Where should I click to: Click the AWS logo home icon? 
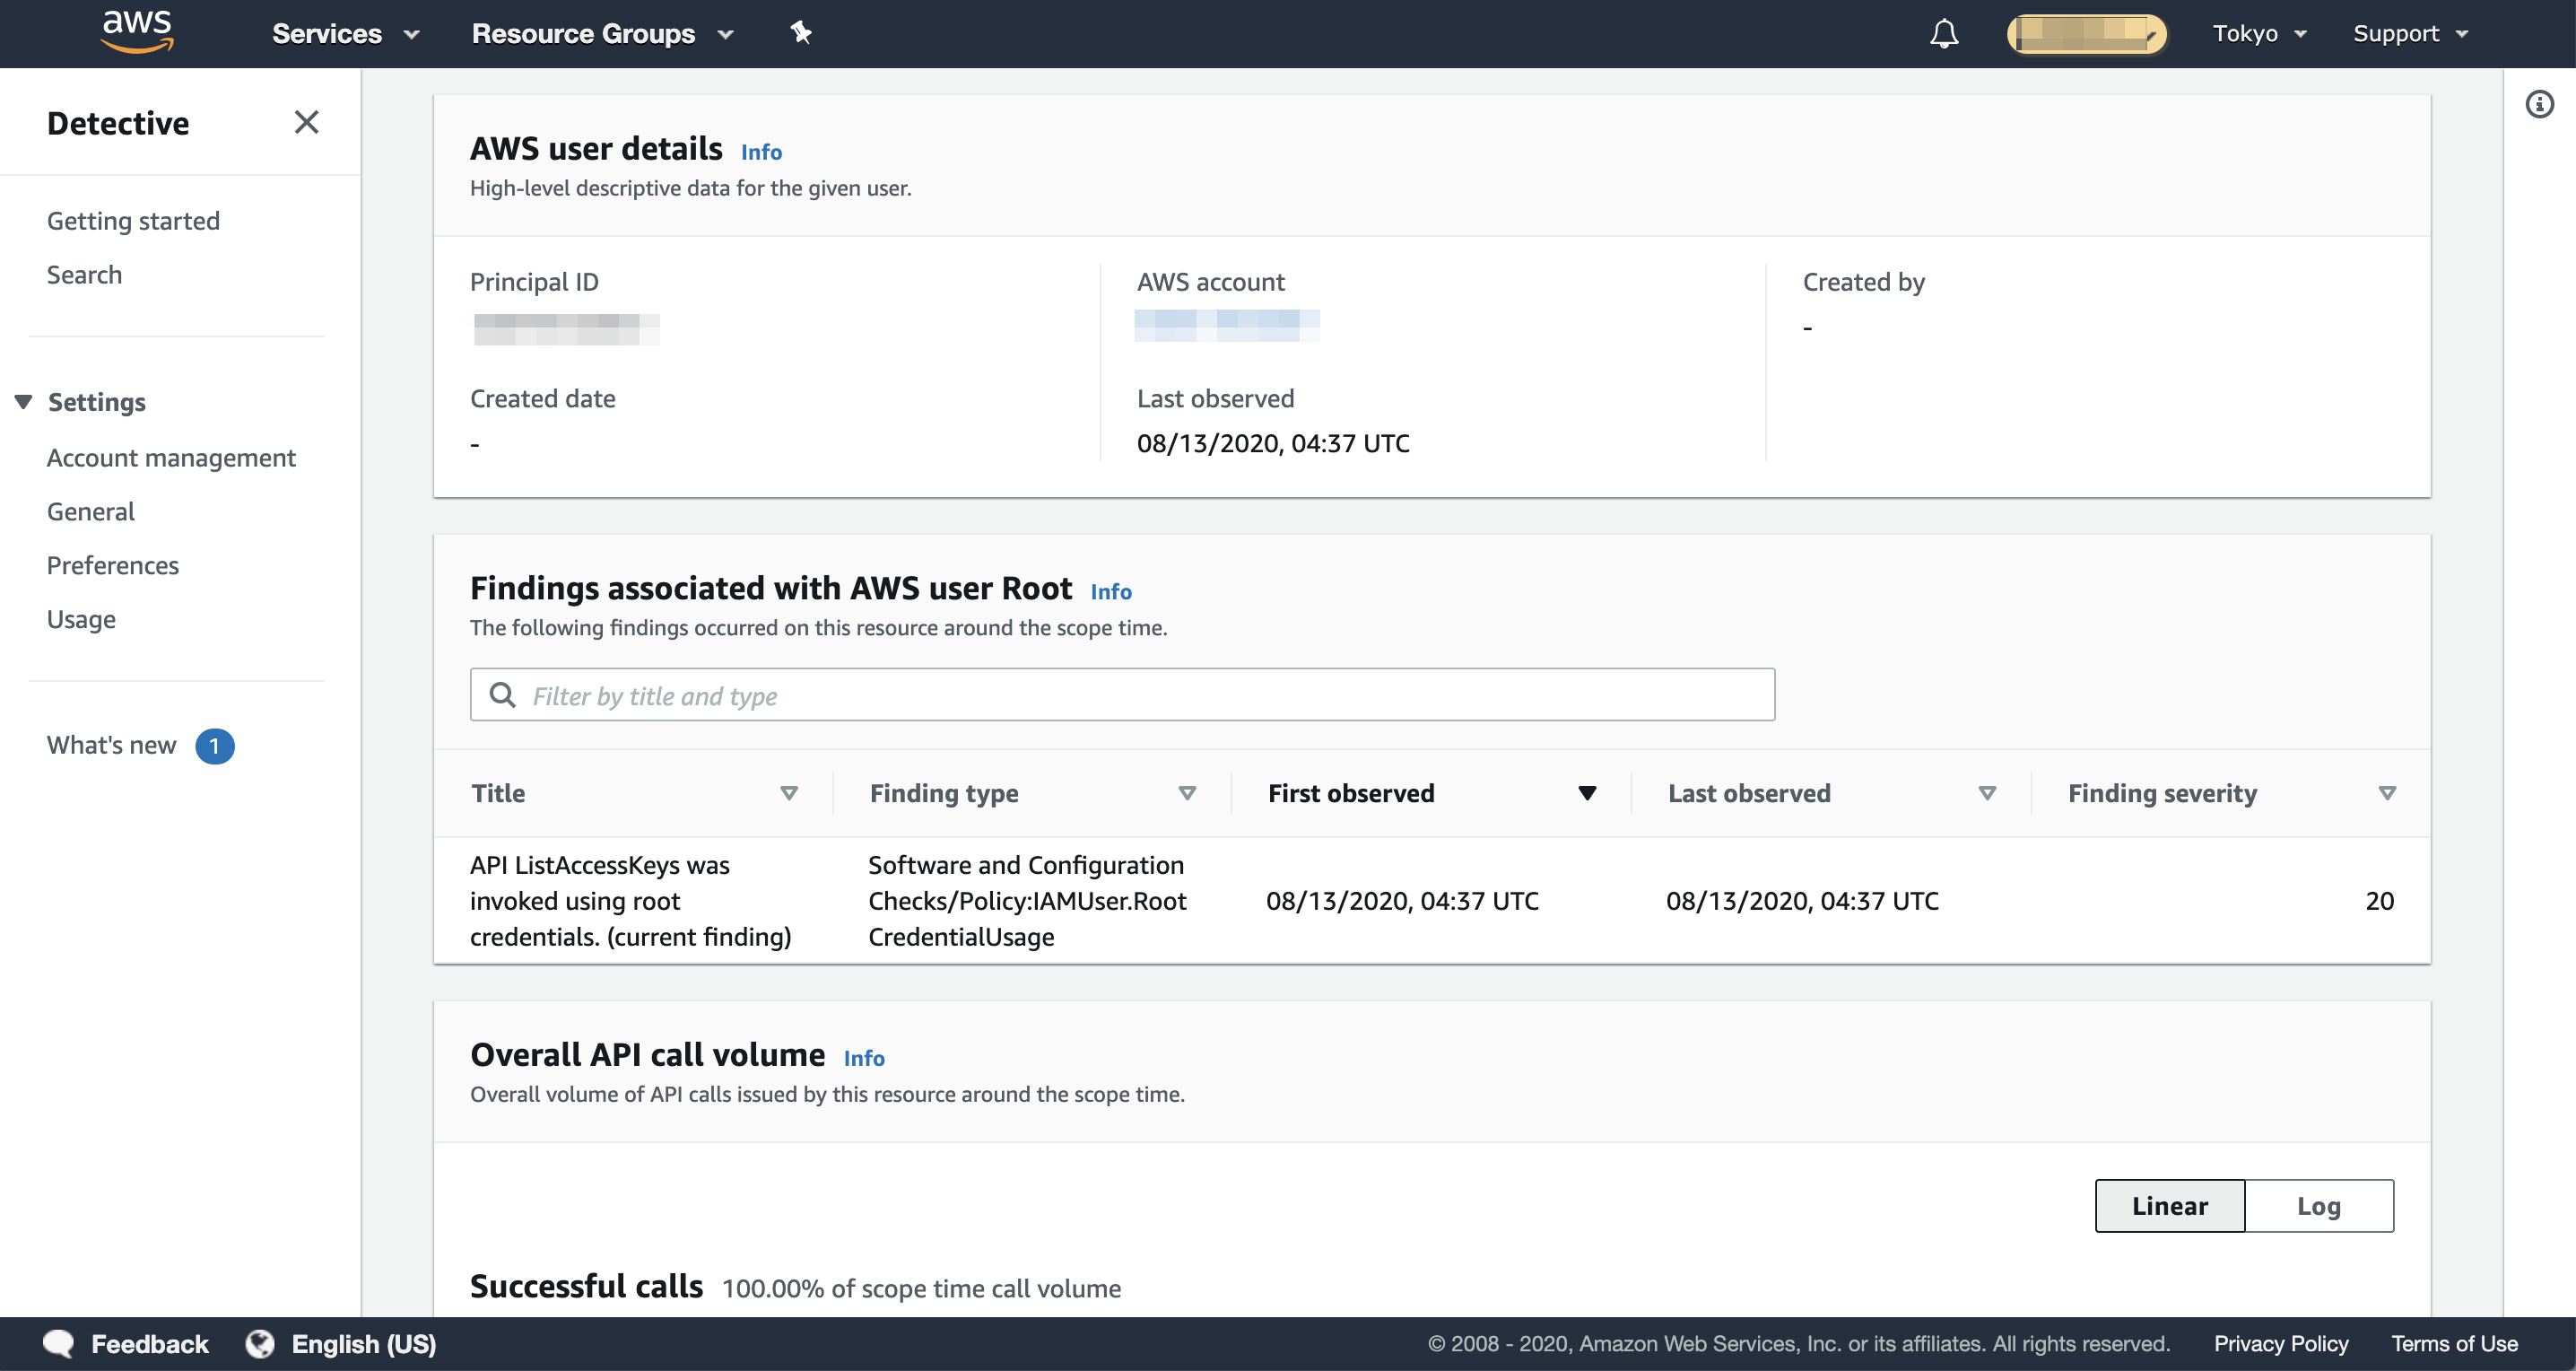click(137, 31)
